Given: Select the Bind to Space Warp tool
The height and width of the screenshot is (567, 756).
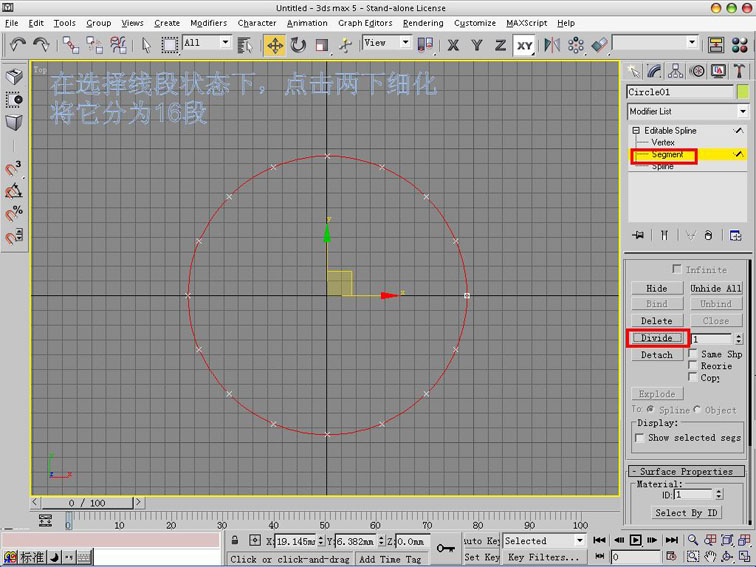Looking at the screenshot, I should (118, 46).
